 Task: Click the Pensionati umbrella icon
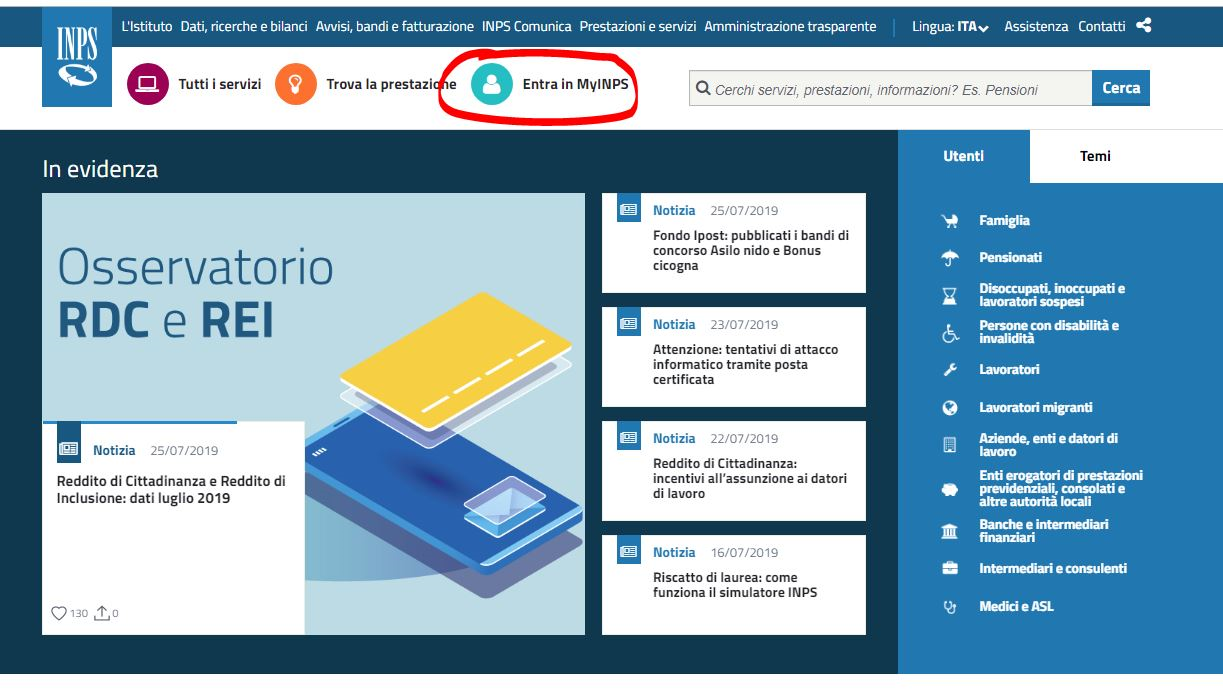[x=950, y=258]
